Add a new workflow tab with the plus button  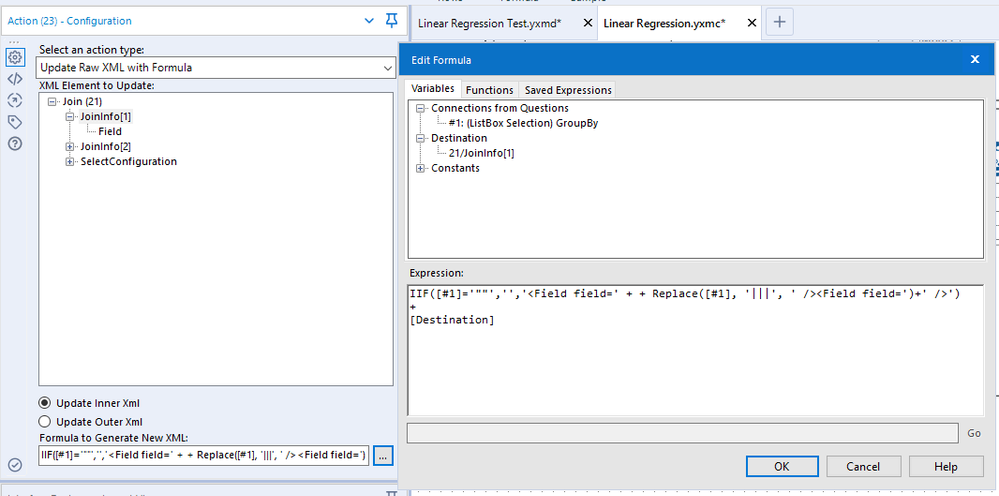(779, 22)
